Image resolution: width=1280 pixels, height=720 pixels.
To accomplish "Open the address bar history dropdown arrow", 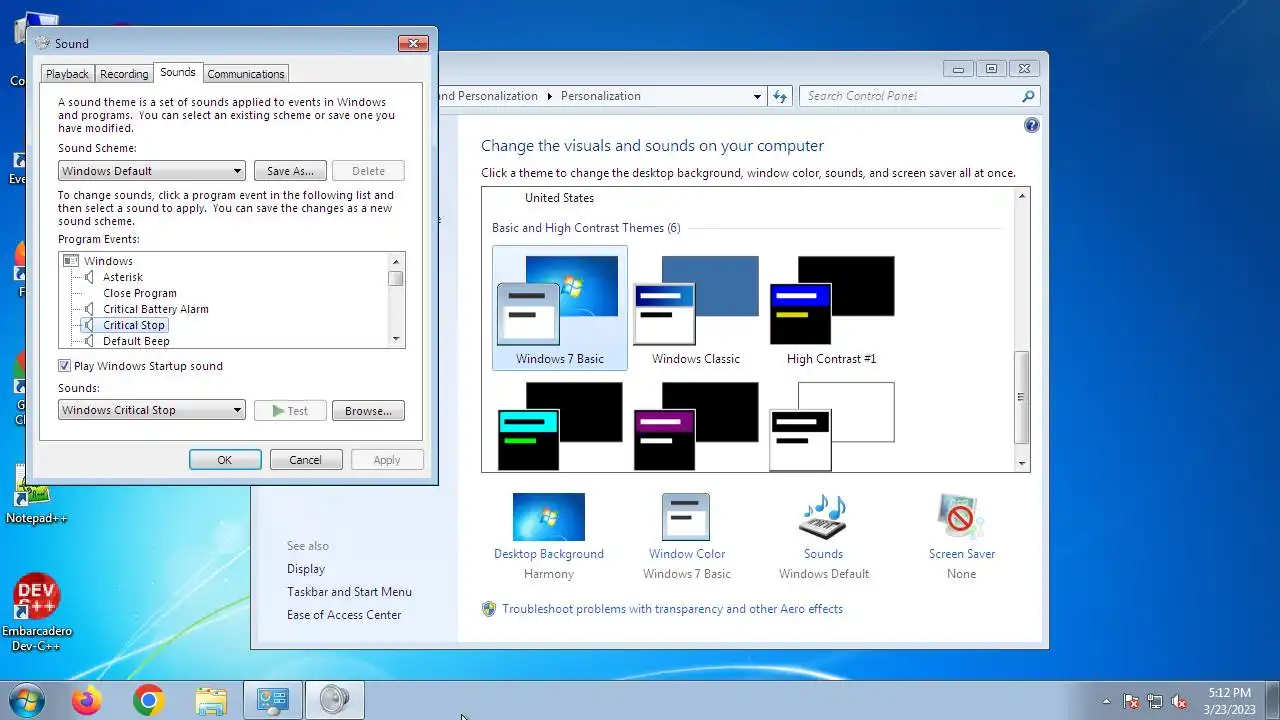I will tap(757, 96).
